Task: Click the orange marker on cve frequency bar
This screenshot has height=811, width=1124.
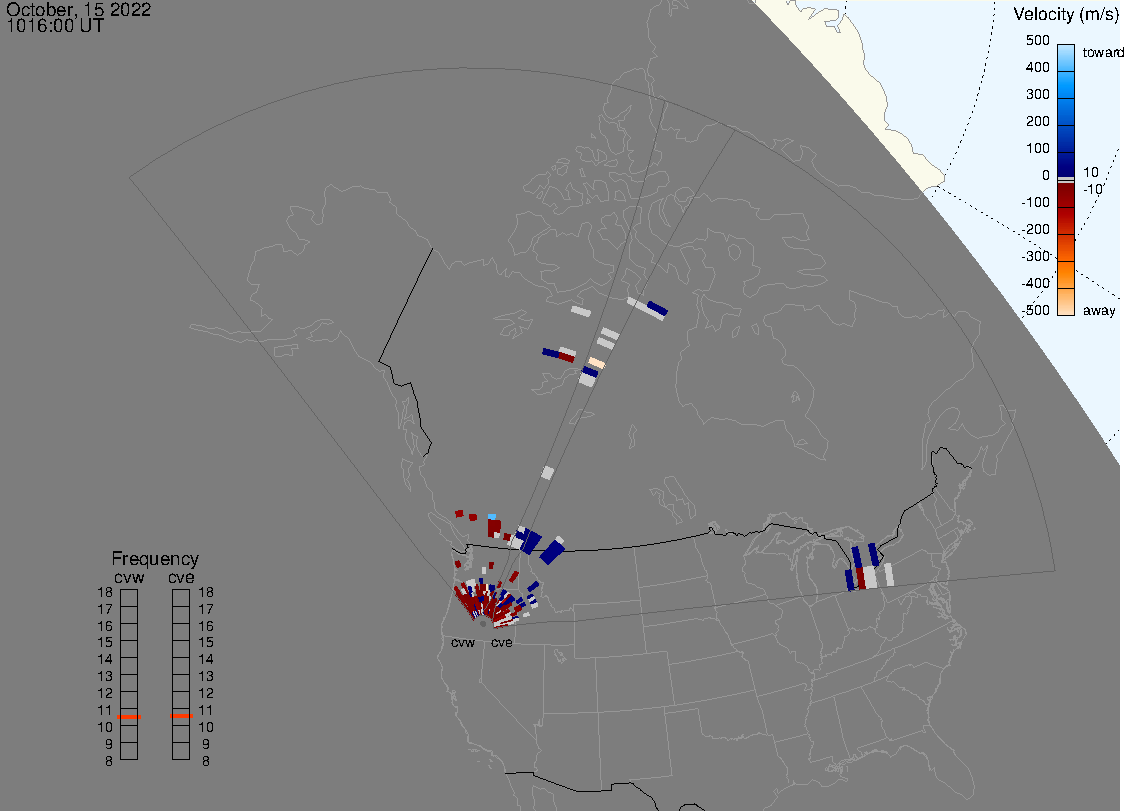Action: tap(181, 715)
